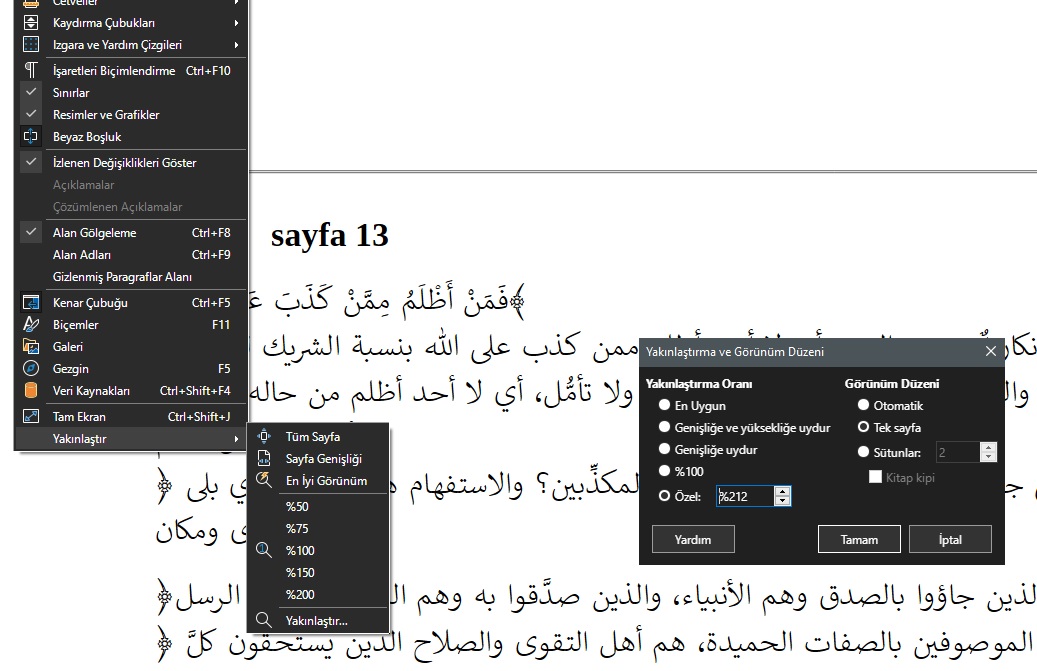Click the pilcrow formatting marks icon

[x=30, y=70]
